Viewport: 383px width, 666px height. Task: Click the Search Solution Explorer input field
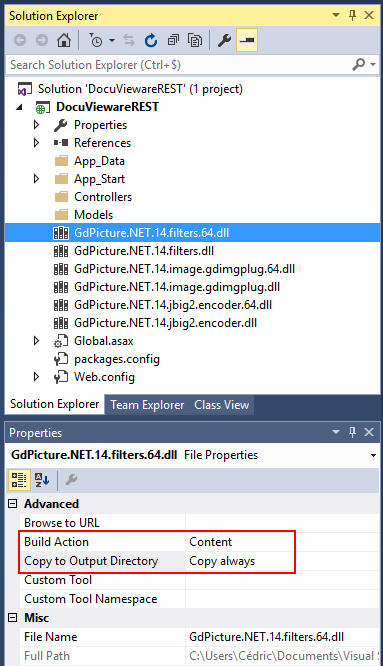tap(179, 65)
